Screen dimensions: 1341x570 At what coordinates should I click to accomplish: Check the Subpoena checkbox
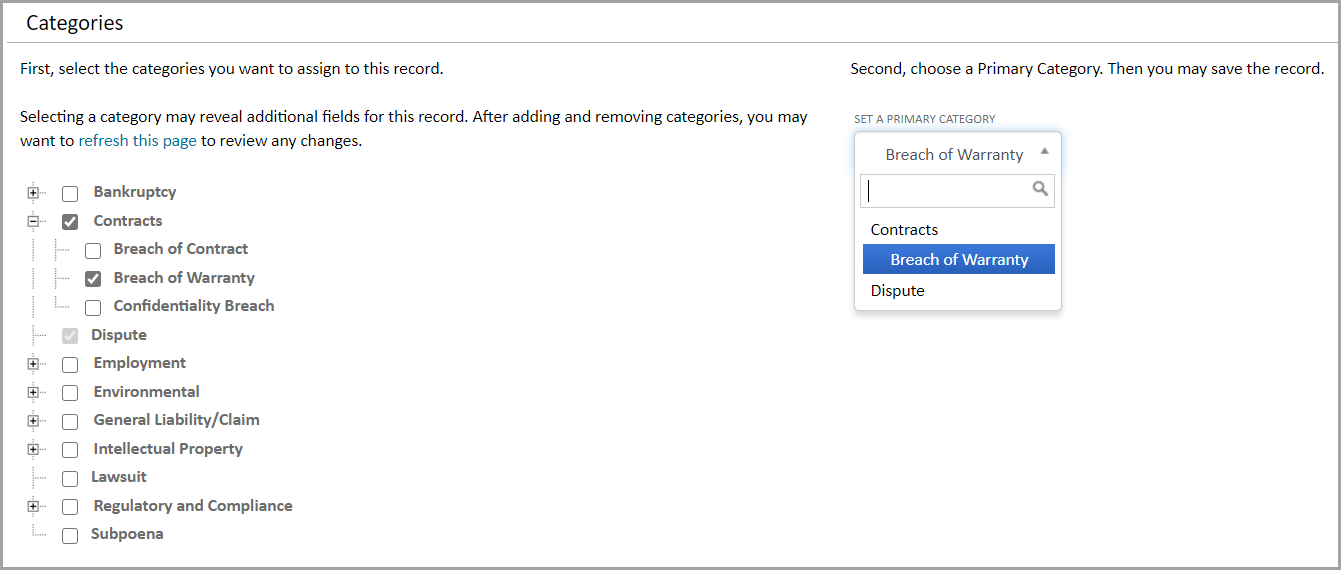point(70,536)
